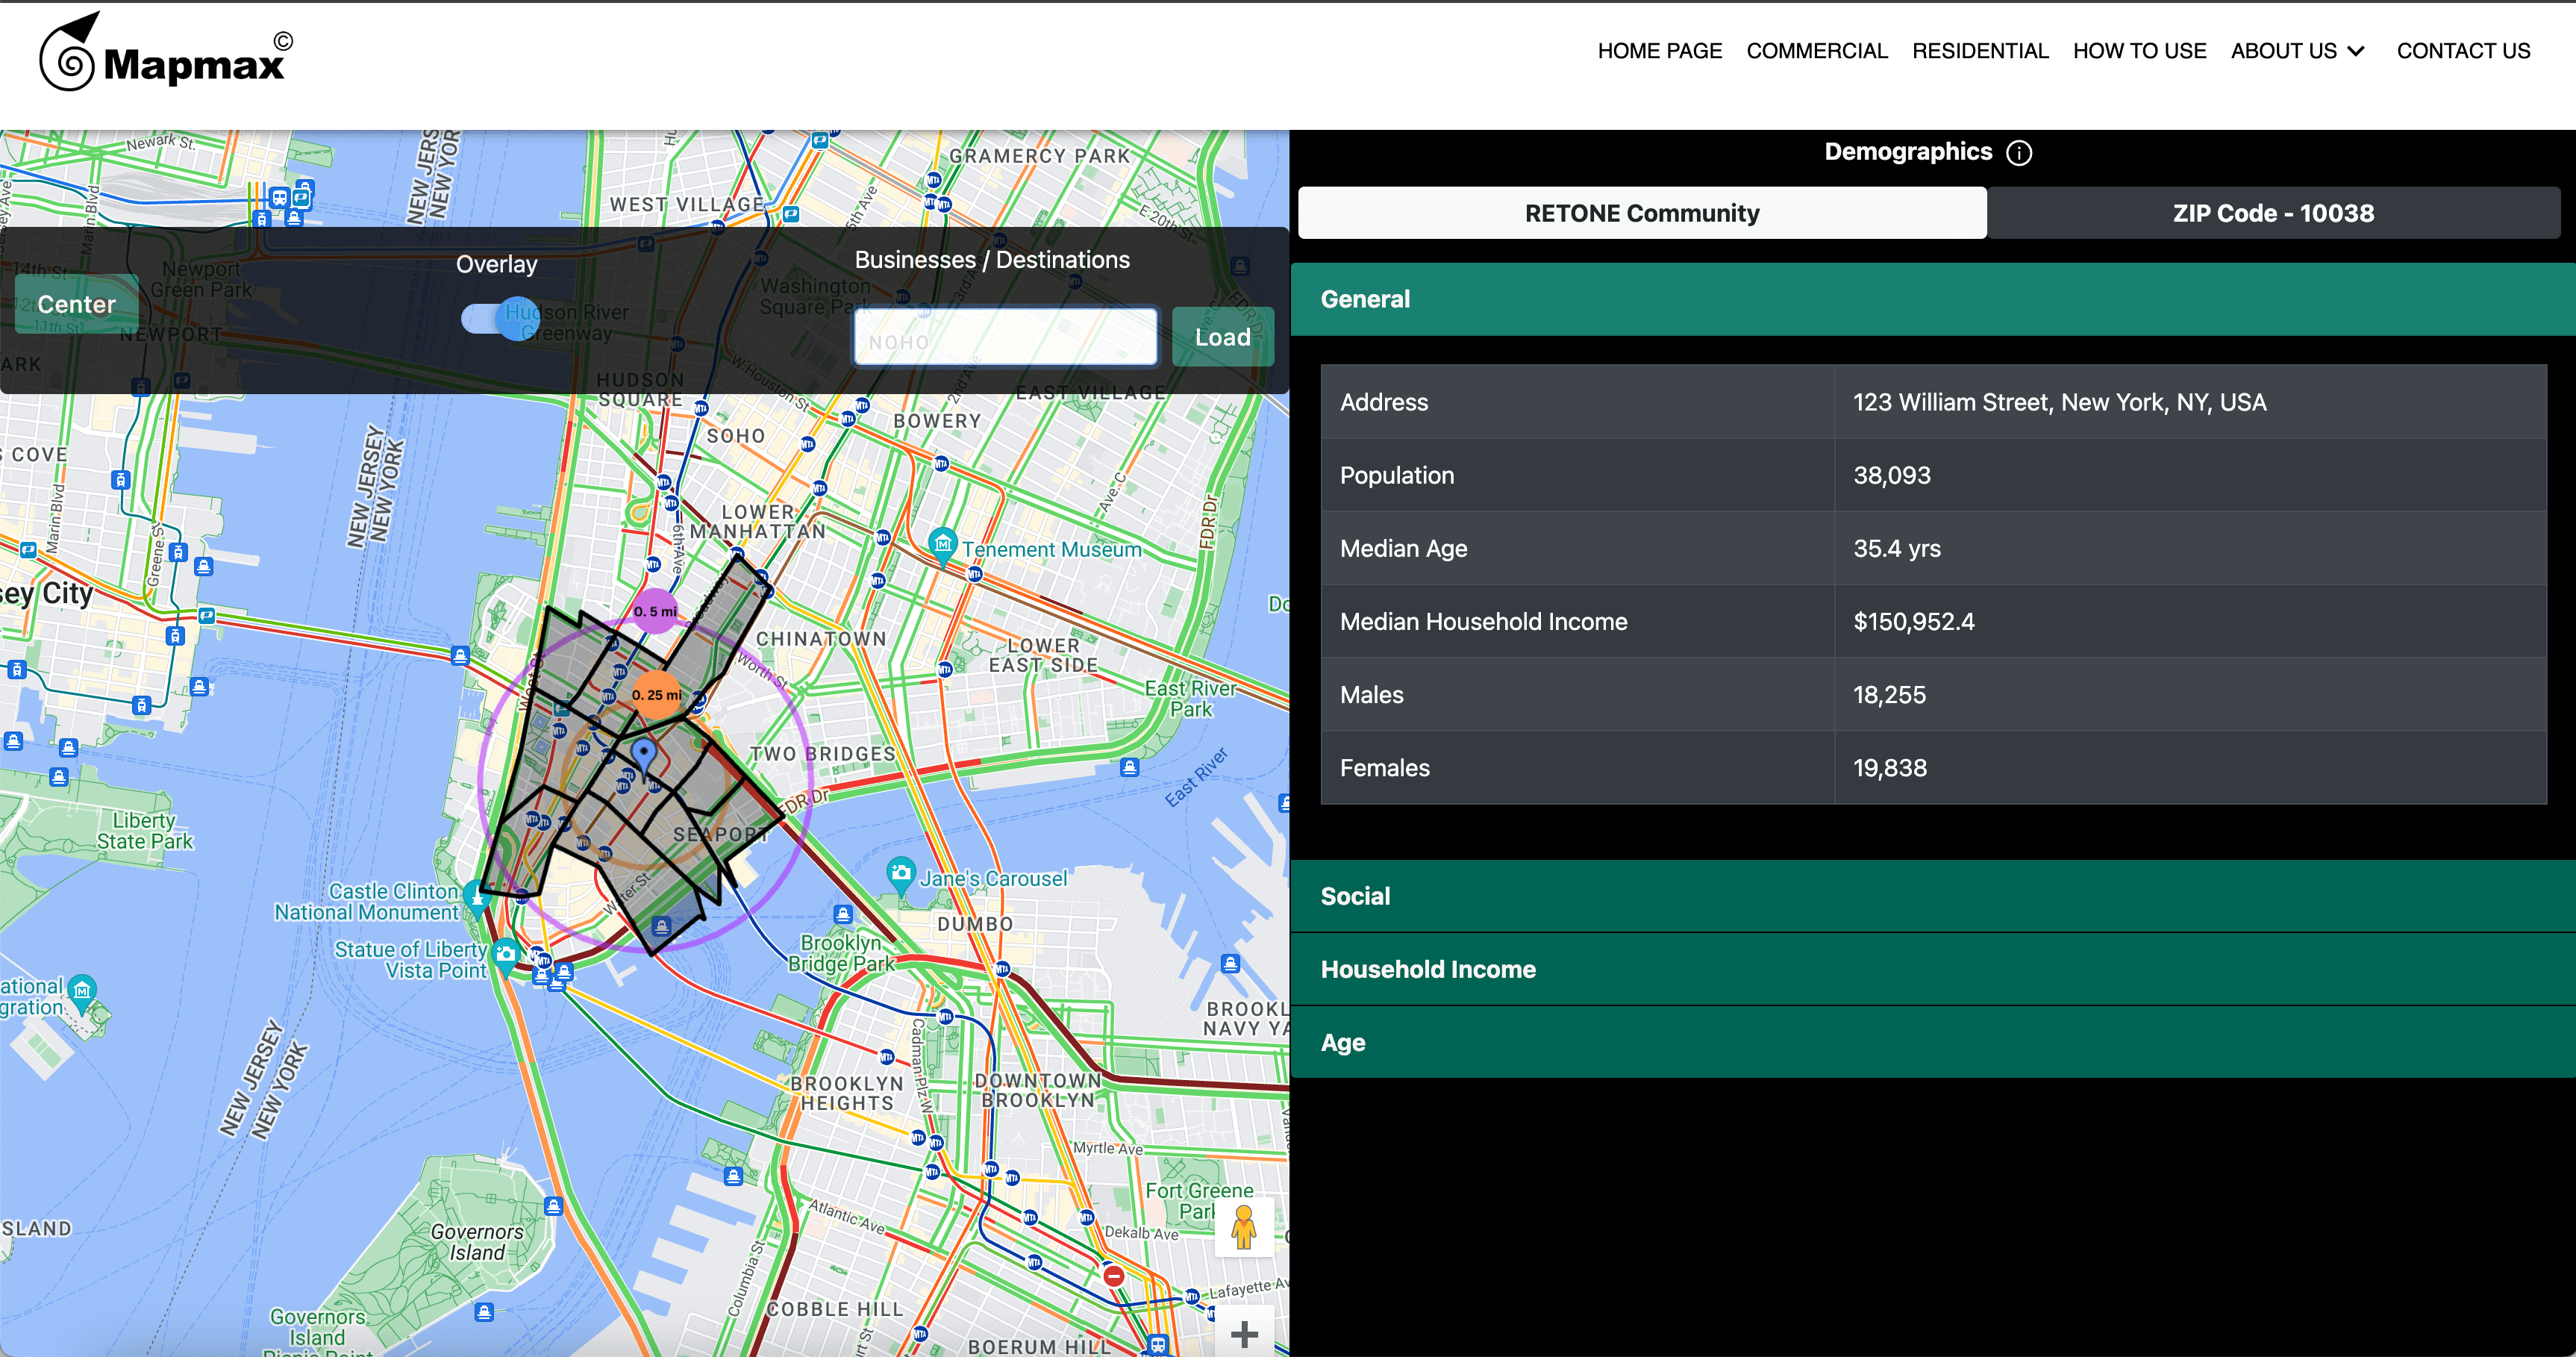Toggle the Overlay switch

point(500,319)
